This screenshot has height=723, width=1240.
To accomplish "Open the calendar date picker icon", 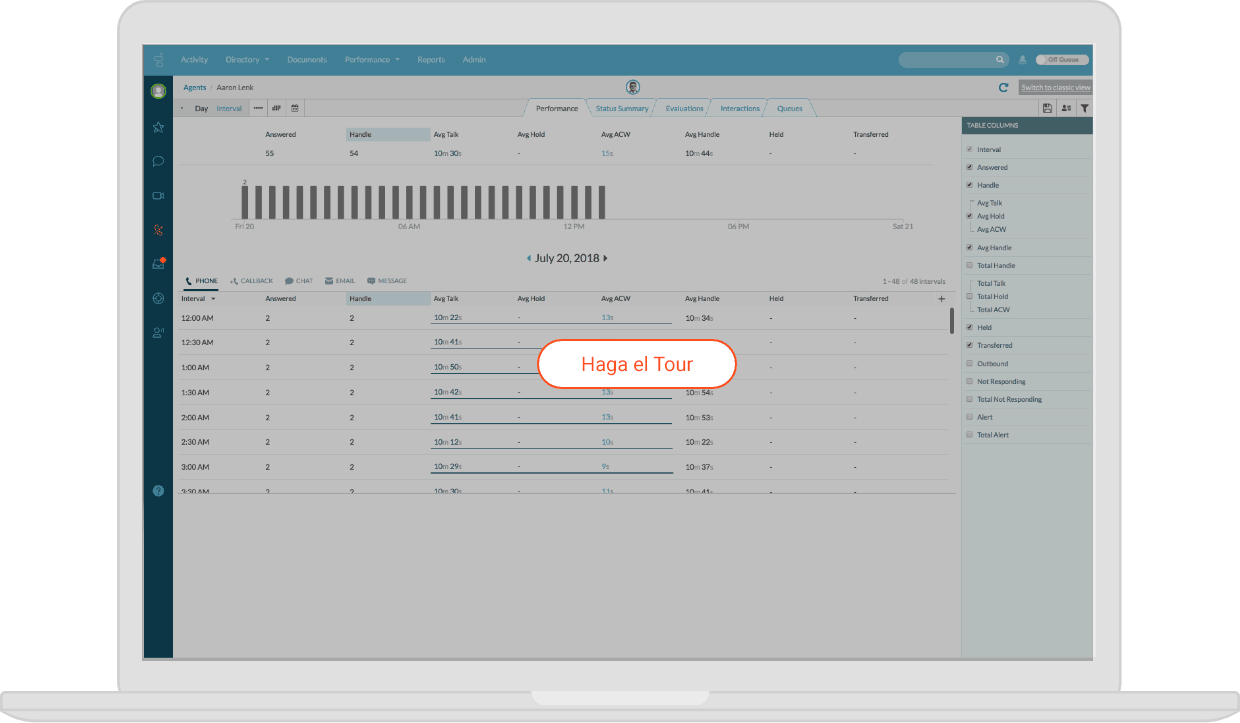I will point(295,109).
